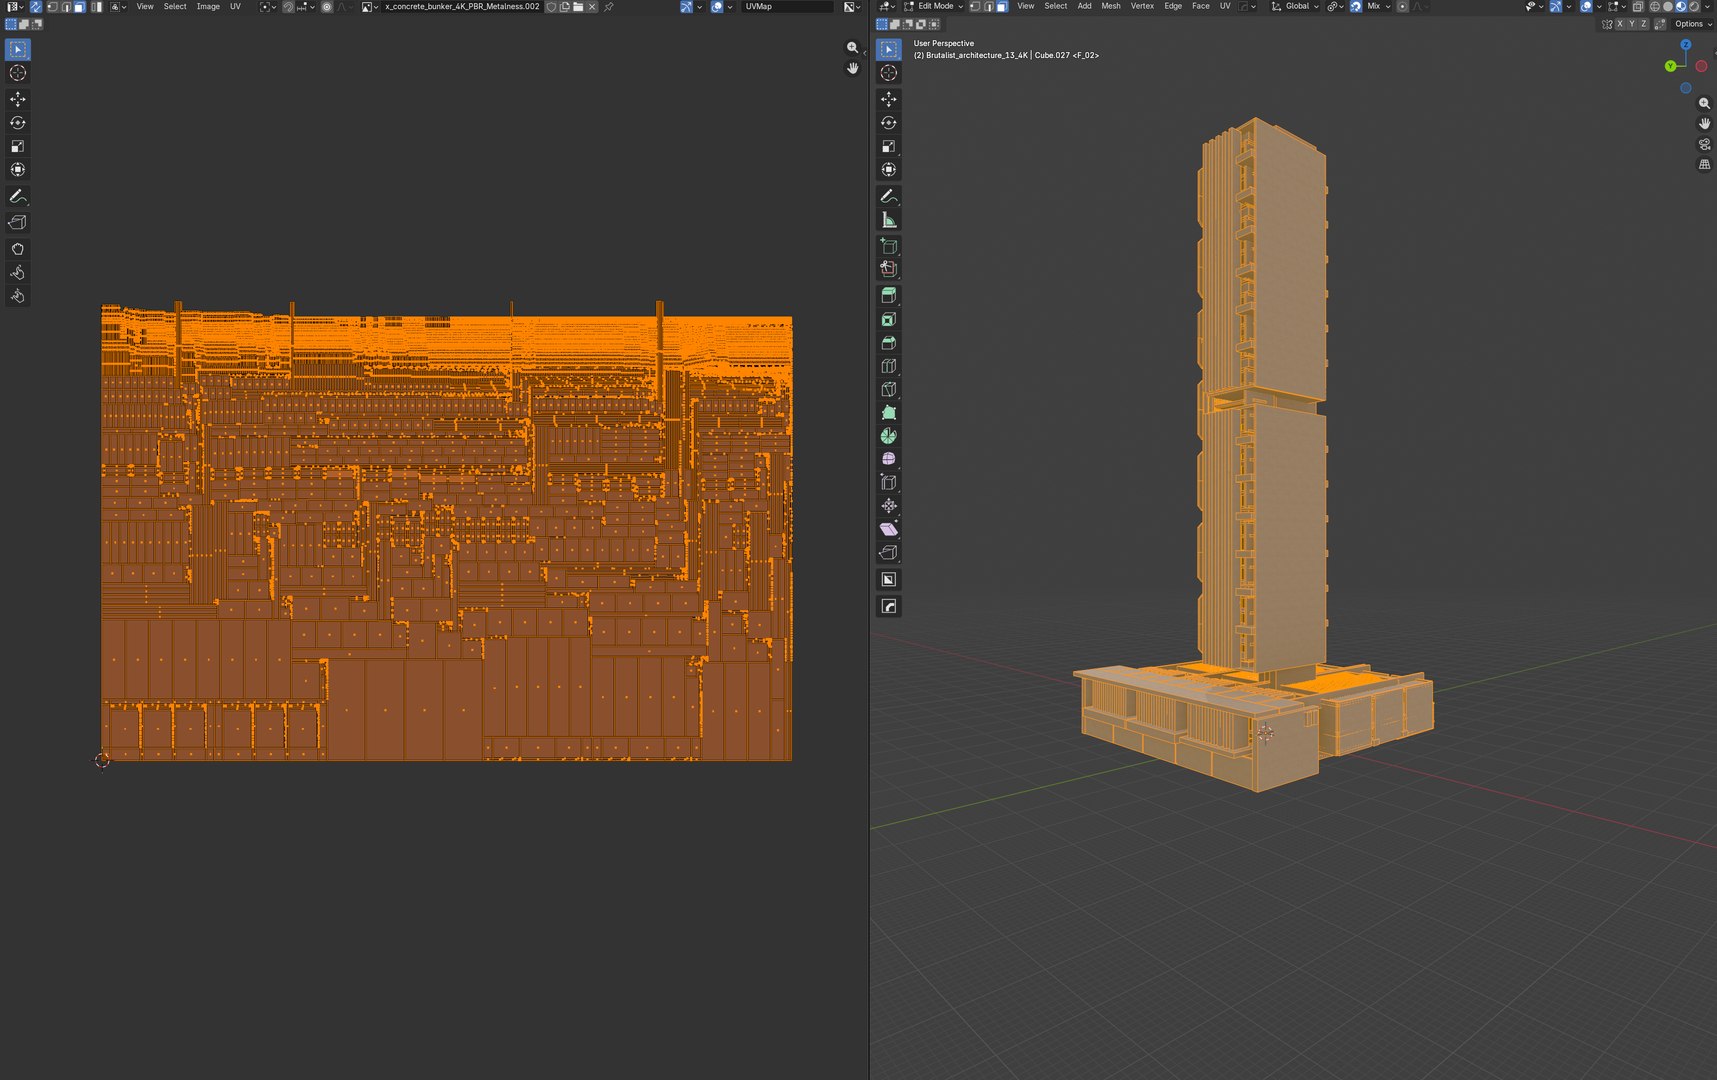Screen dimensions: 1717x1080
Task: Select the Pinch tool in UV editor
Action: click(x=18, y=296)
